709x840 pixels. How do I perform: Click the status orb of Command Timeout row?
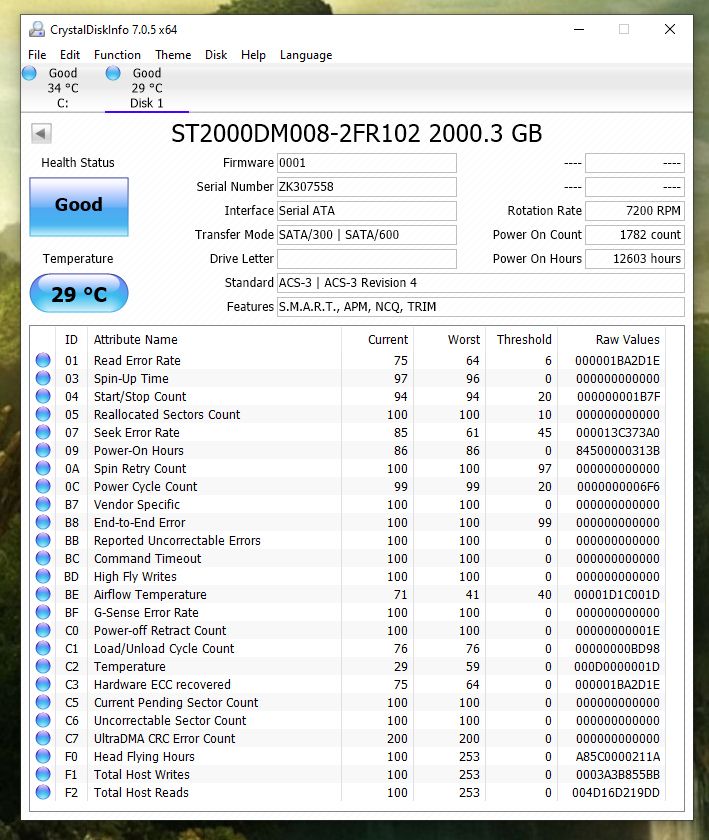coord(43,558)
